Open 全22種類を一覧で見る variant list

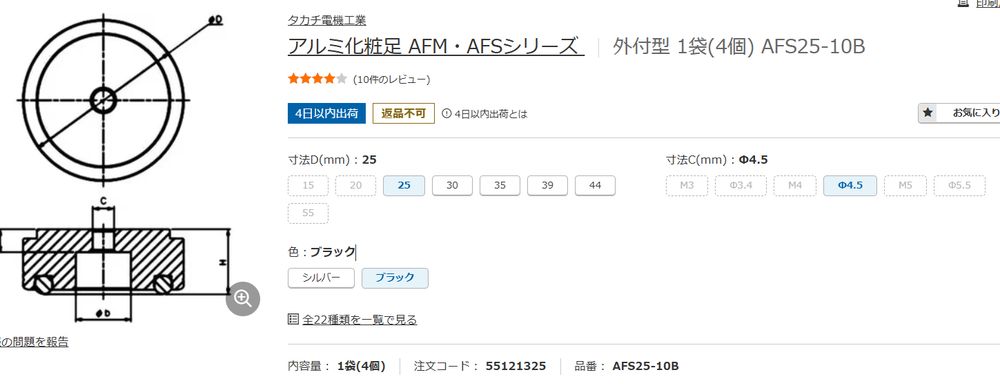360,320
